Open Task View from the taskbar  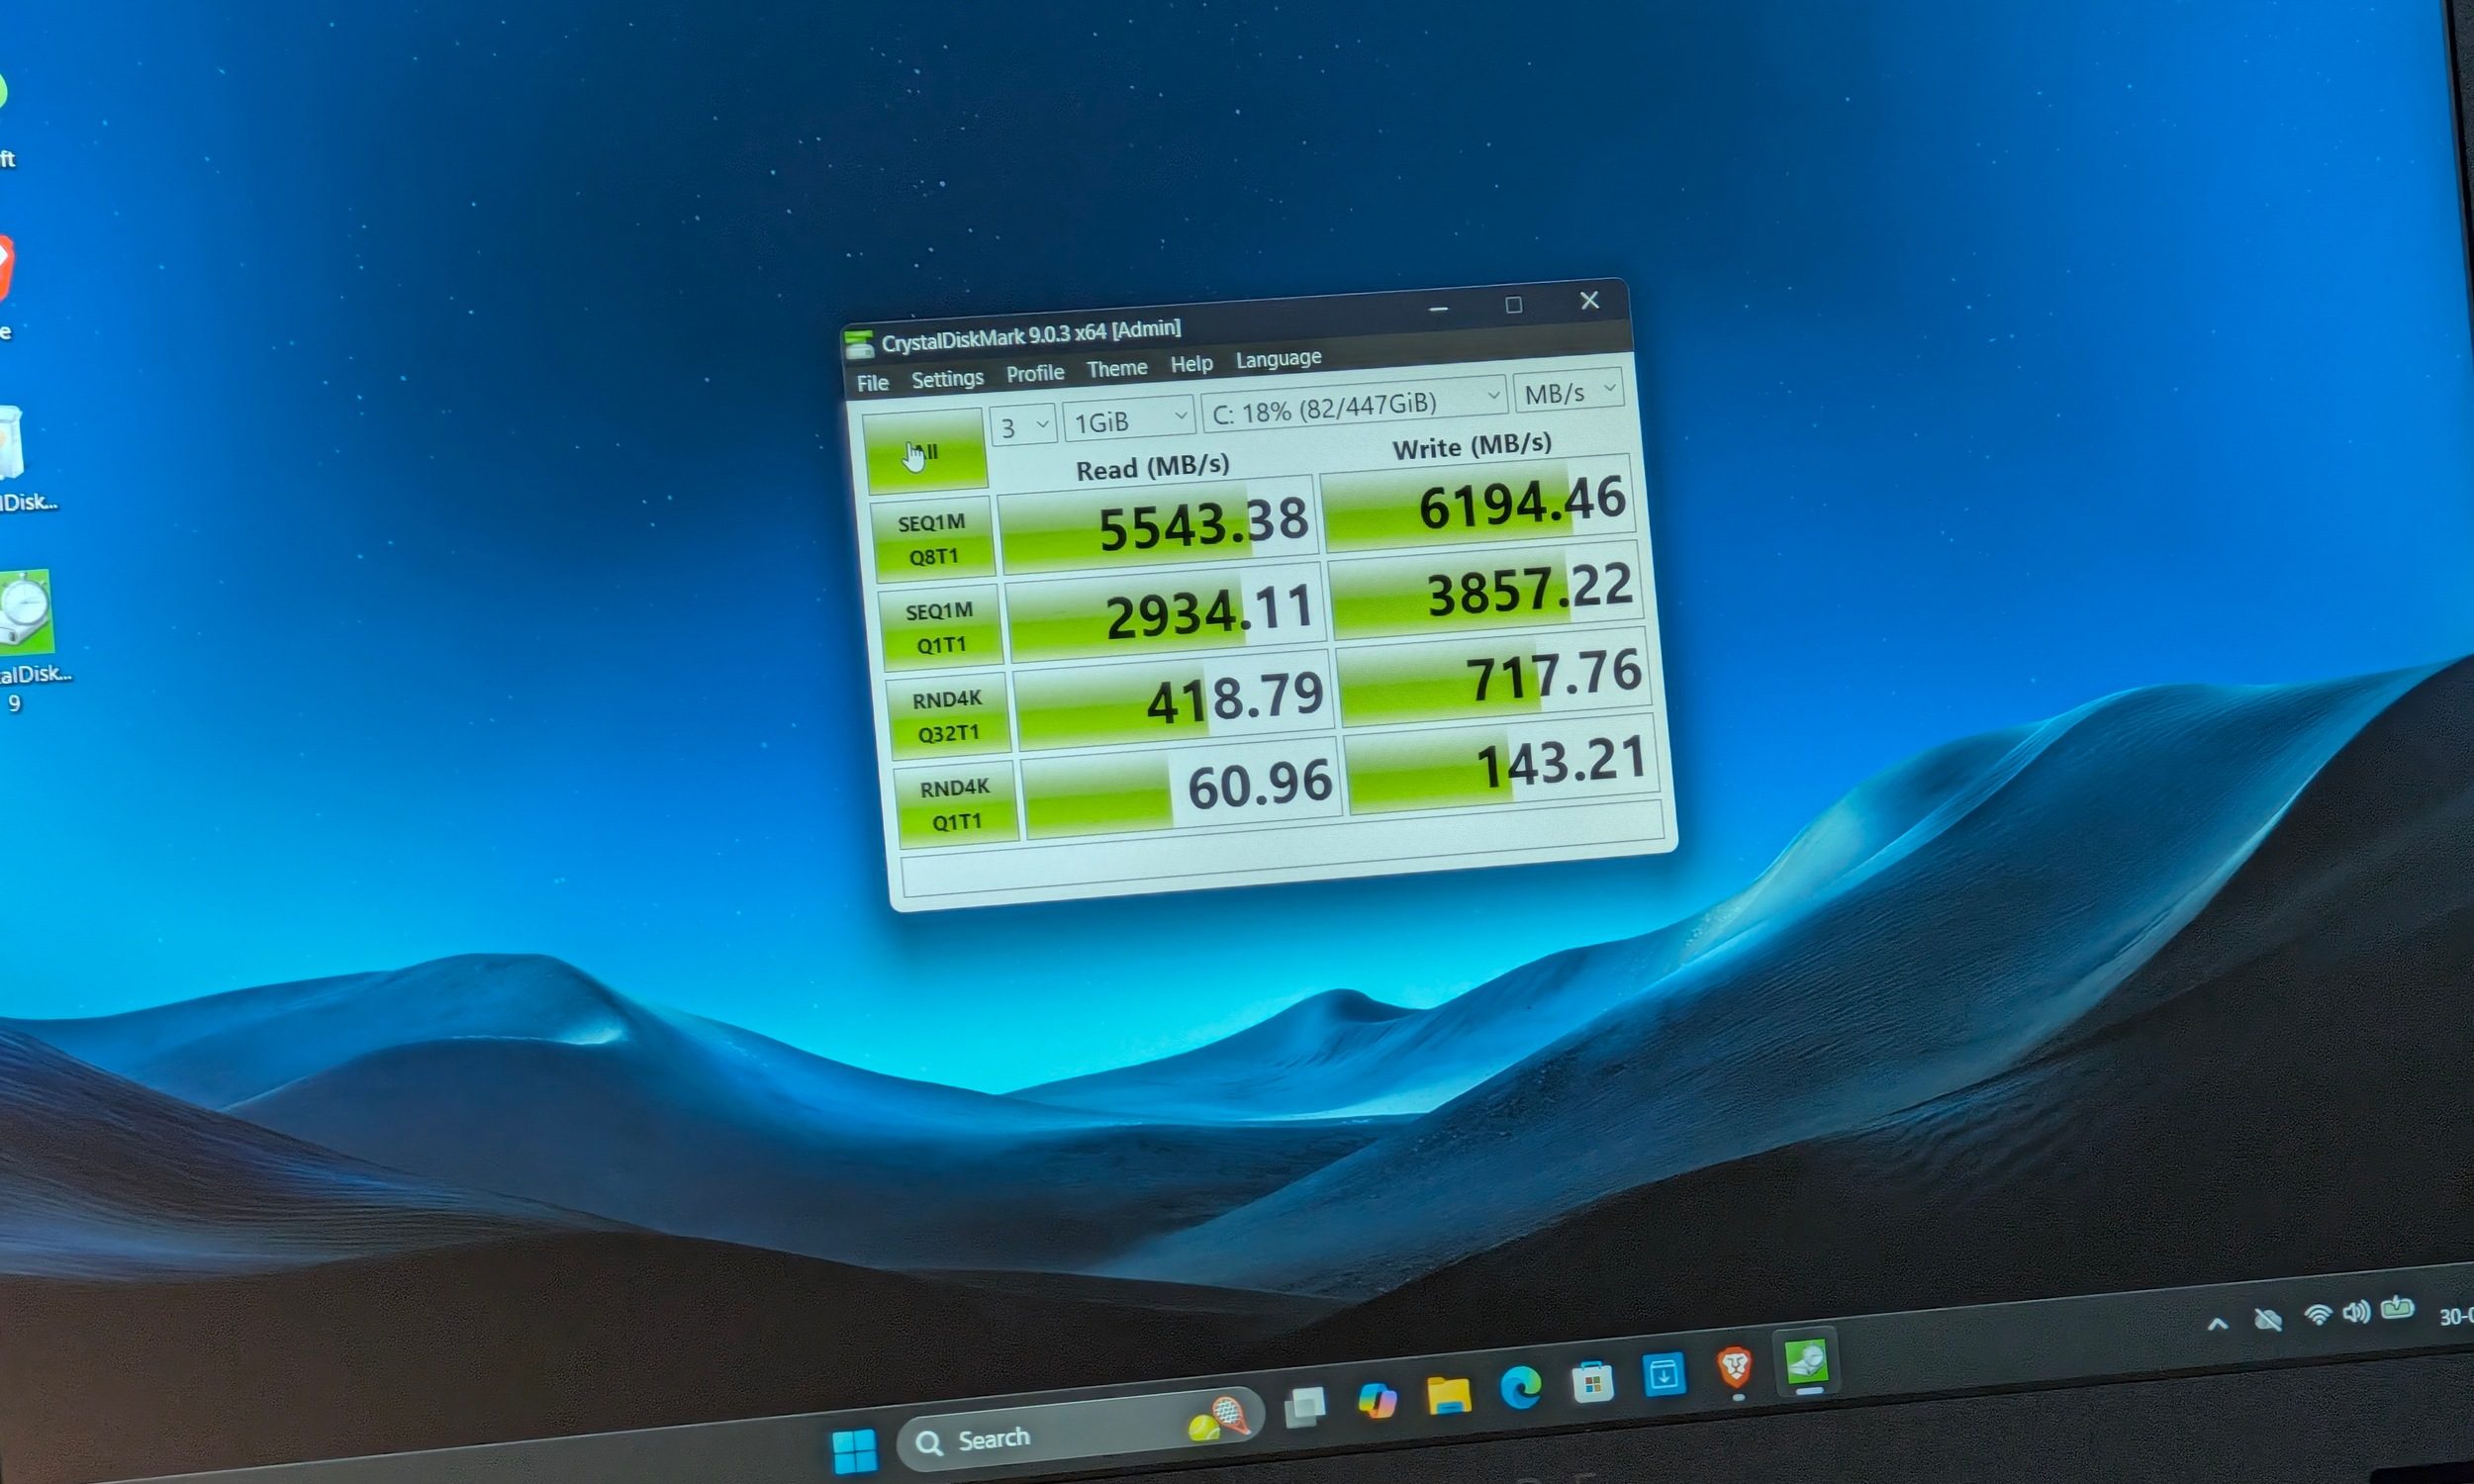click(1305, 1407)
